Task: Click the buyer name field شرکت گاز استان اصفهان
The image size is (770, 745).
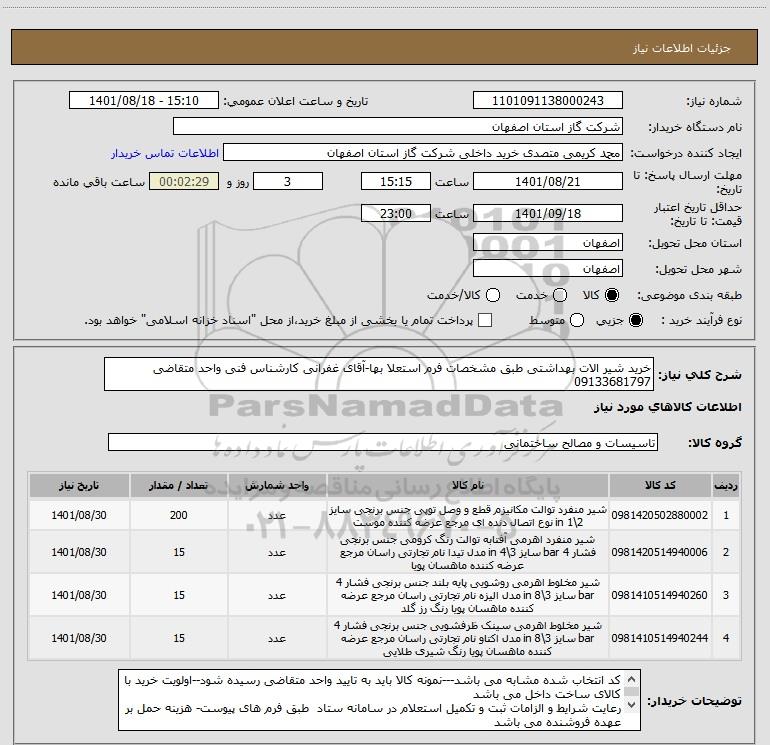Action: (398, 127)
